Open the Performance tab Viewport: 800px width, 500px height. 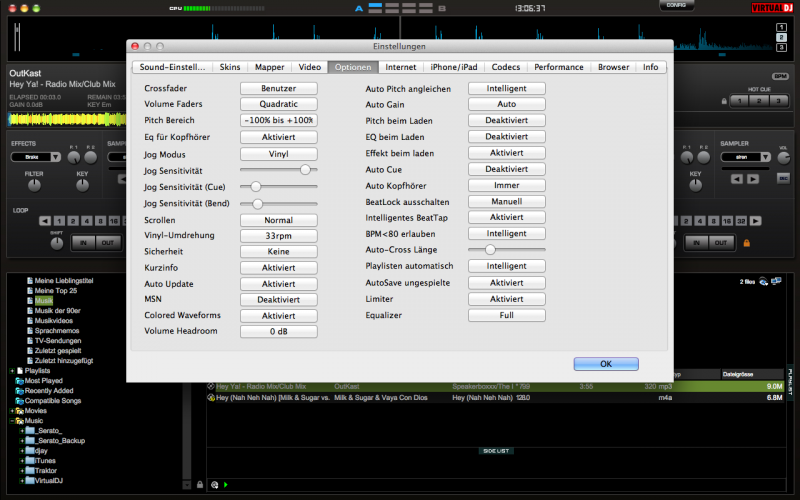point(559,67)
